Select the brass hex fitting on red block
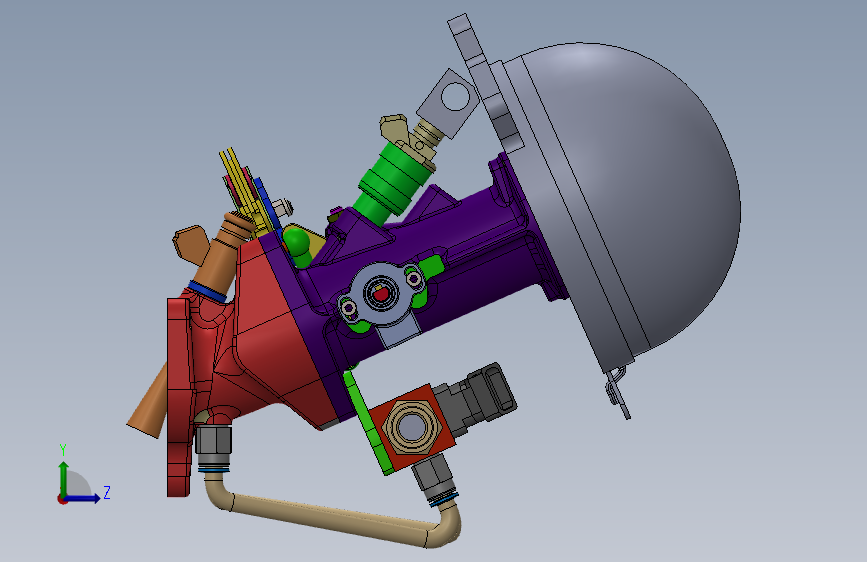Screen dimensions: 867x562 pos(411,427)
